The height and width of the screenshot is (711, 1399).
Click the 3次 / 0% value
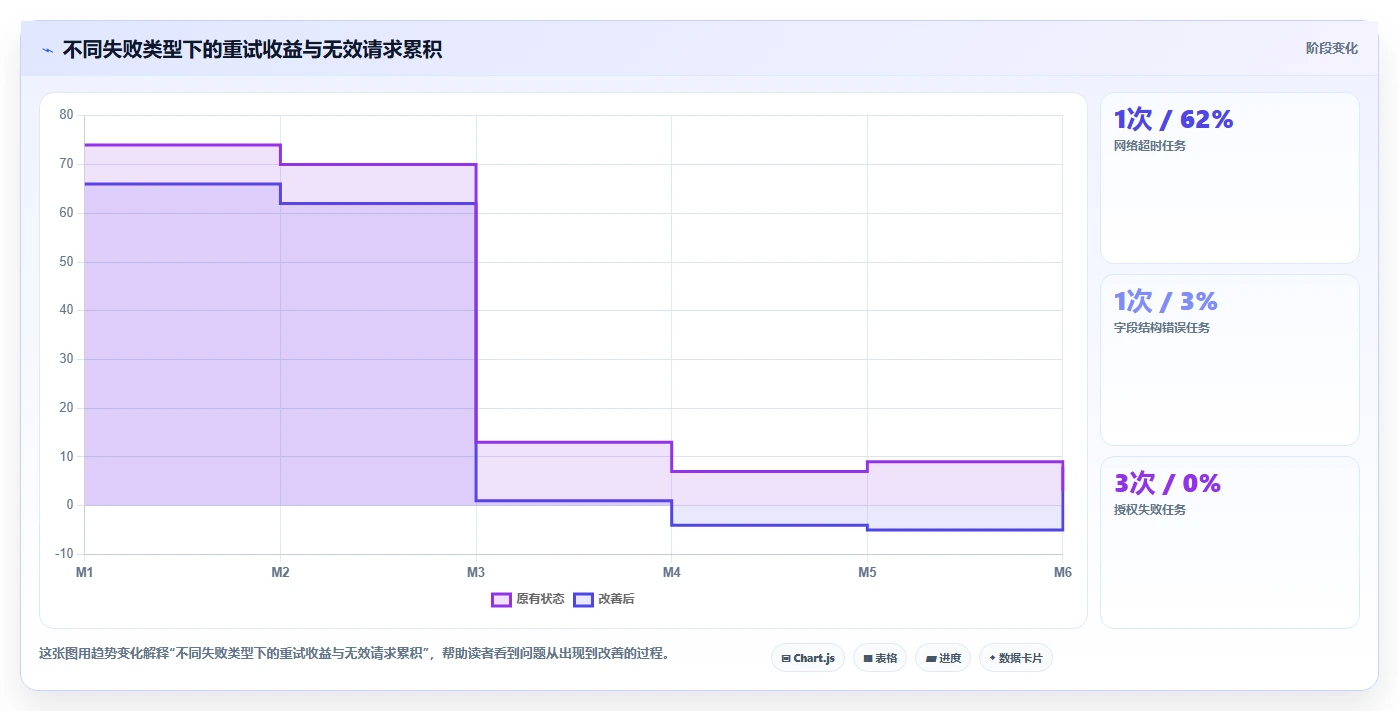(1168, 483)
